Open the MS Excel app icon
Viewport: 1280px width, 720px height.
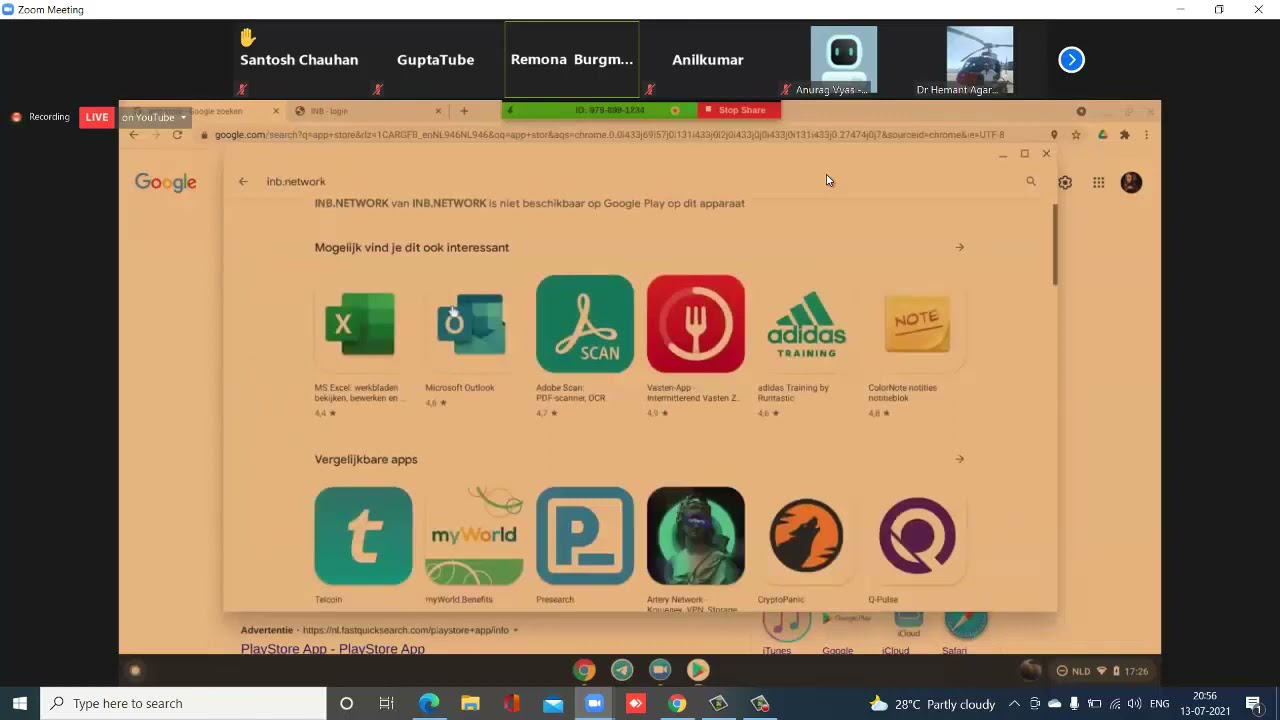(x=361, y=324)
